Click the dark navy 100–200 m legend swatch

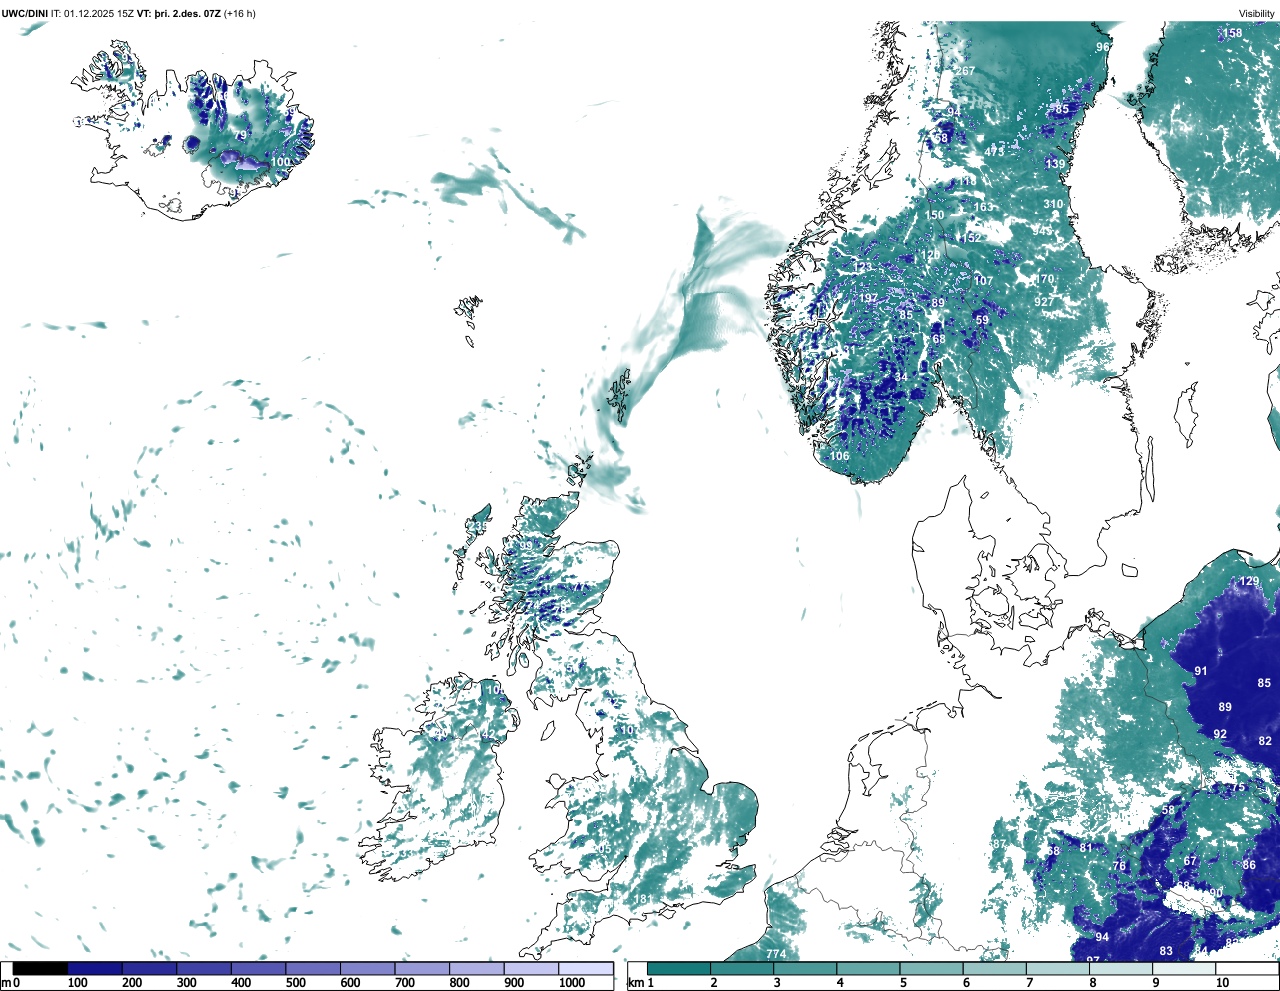point(95,968)
